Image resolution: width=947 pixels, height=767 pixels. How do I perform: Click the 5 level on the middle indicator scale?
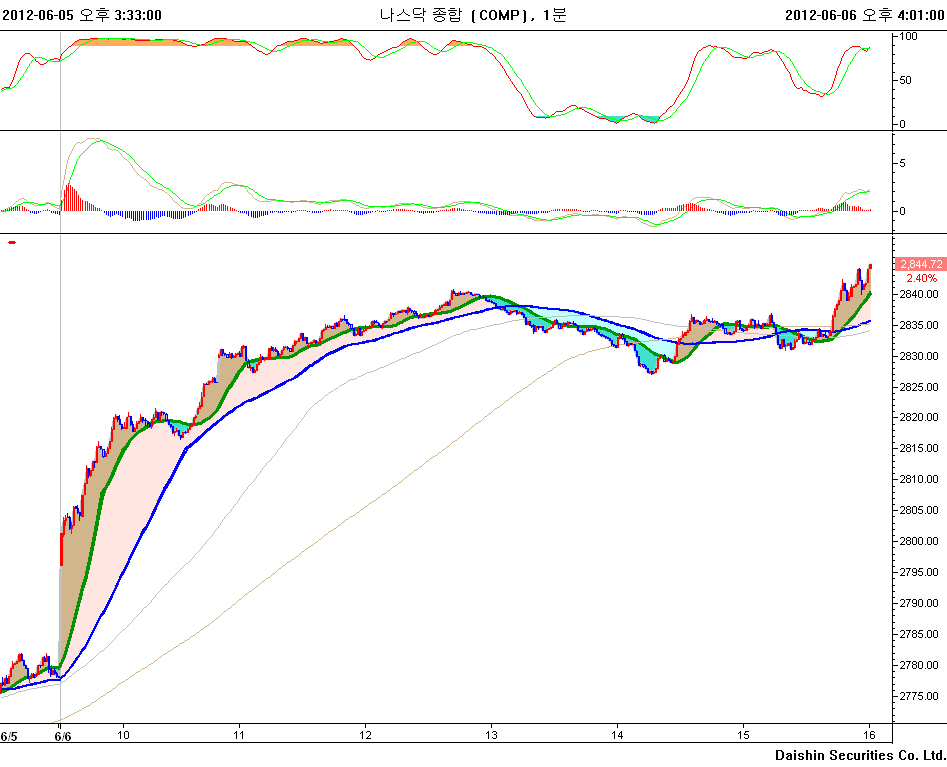[x=902, y=162]
